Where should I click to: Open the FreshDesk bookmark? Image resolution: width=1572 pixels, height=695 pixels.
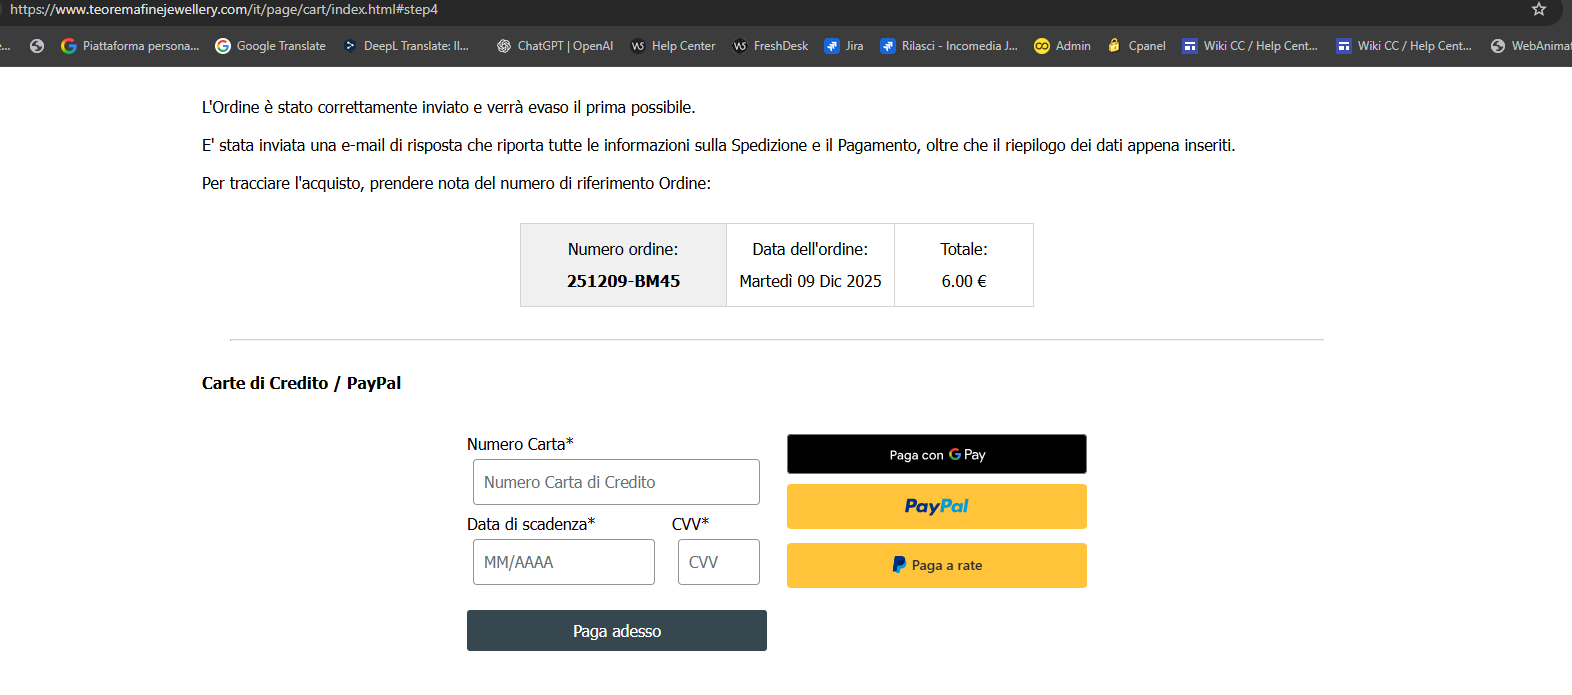click(770, 46)
